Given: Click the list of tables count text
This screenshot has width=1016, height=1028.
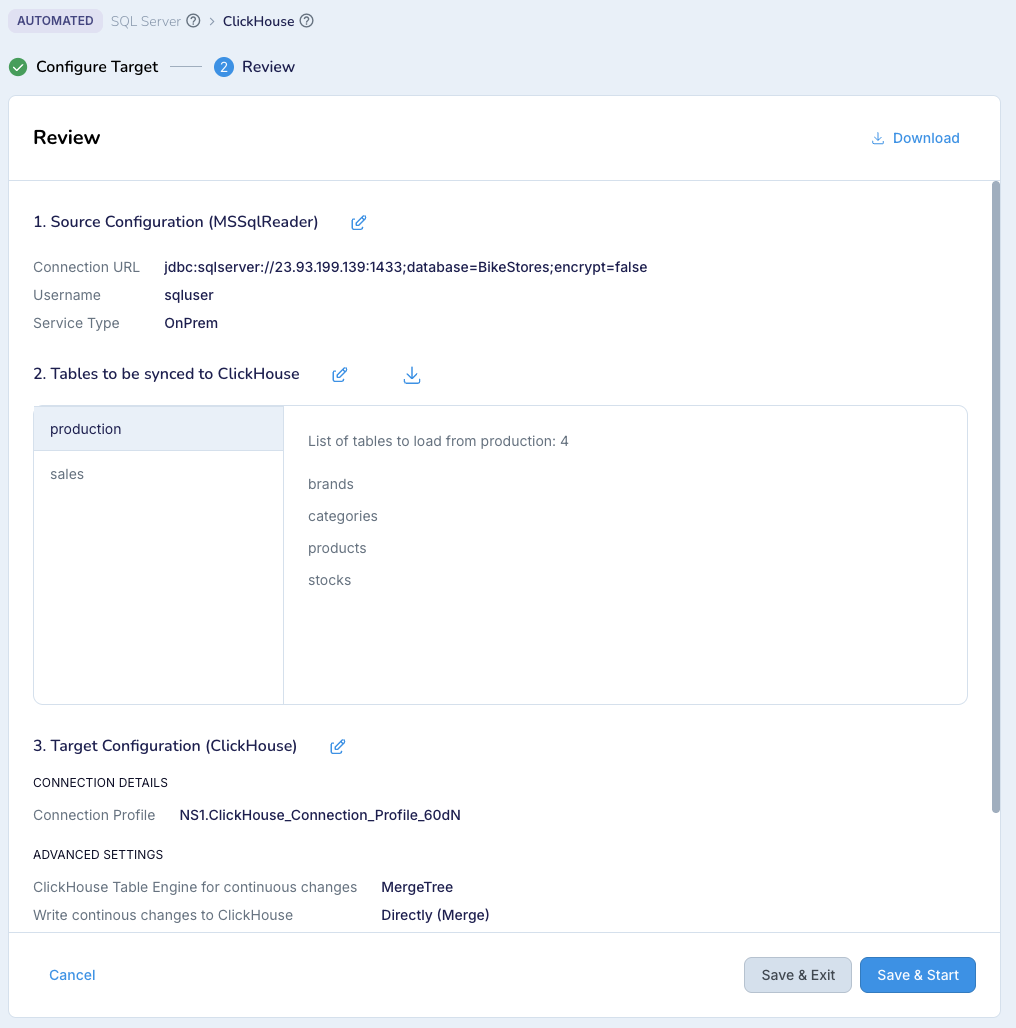Looking at the screenshot, I should point(438,441).
